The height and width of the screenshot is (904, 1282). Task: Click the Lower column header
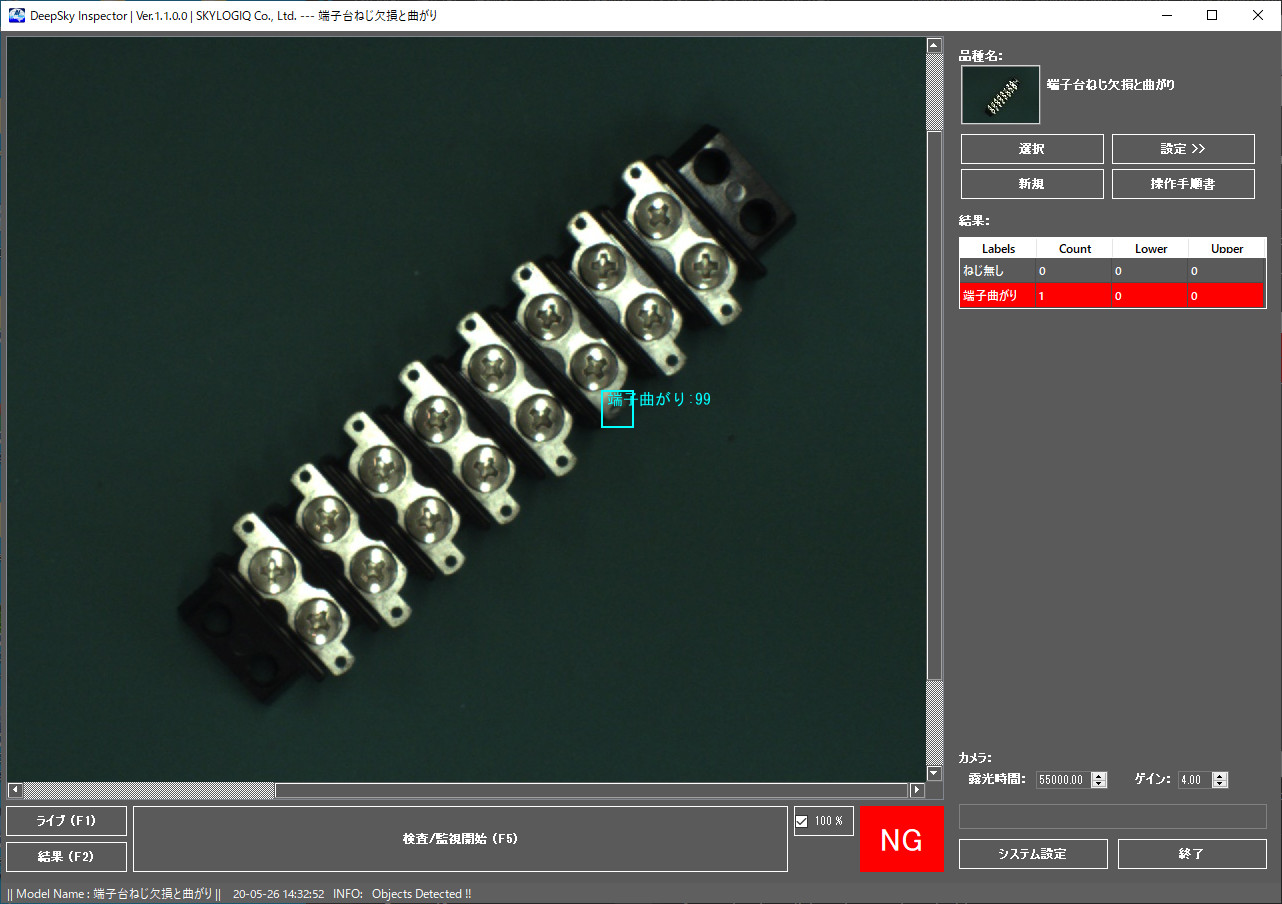click(1151, 248)
